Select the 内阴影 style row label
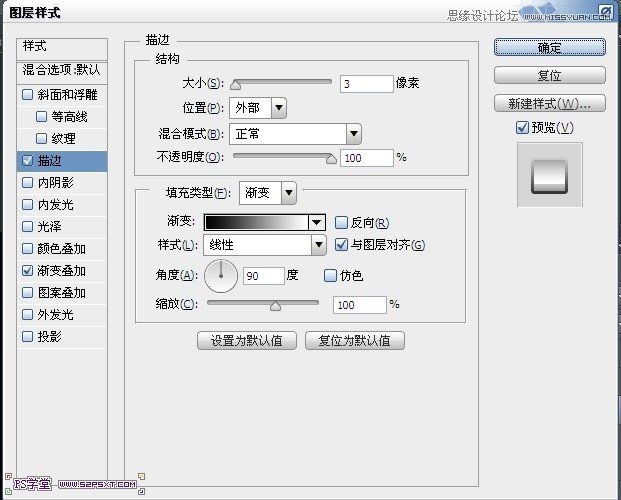The image size is (621, 500). (55, 182)
